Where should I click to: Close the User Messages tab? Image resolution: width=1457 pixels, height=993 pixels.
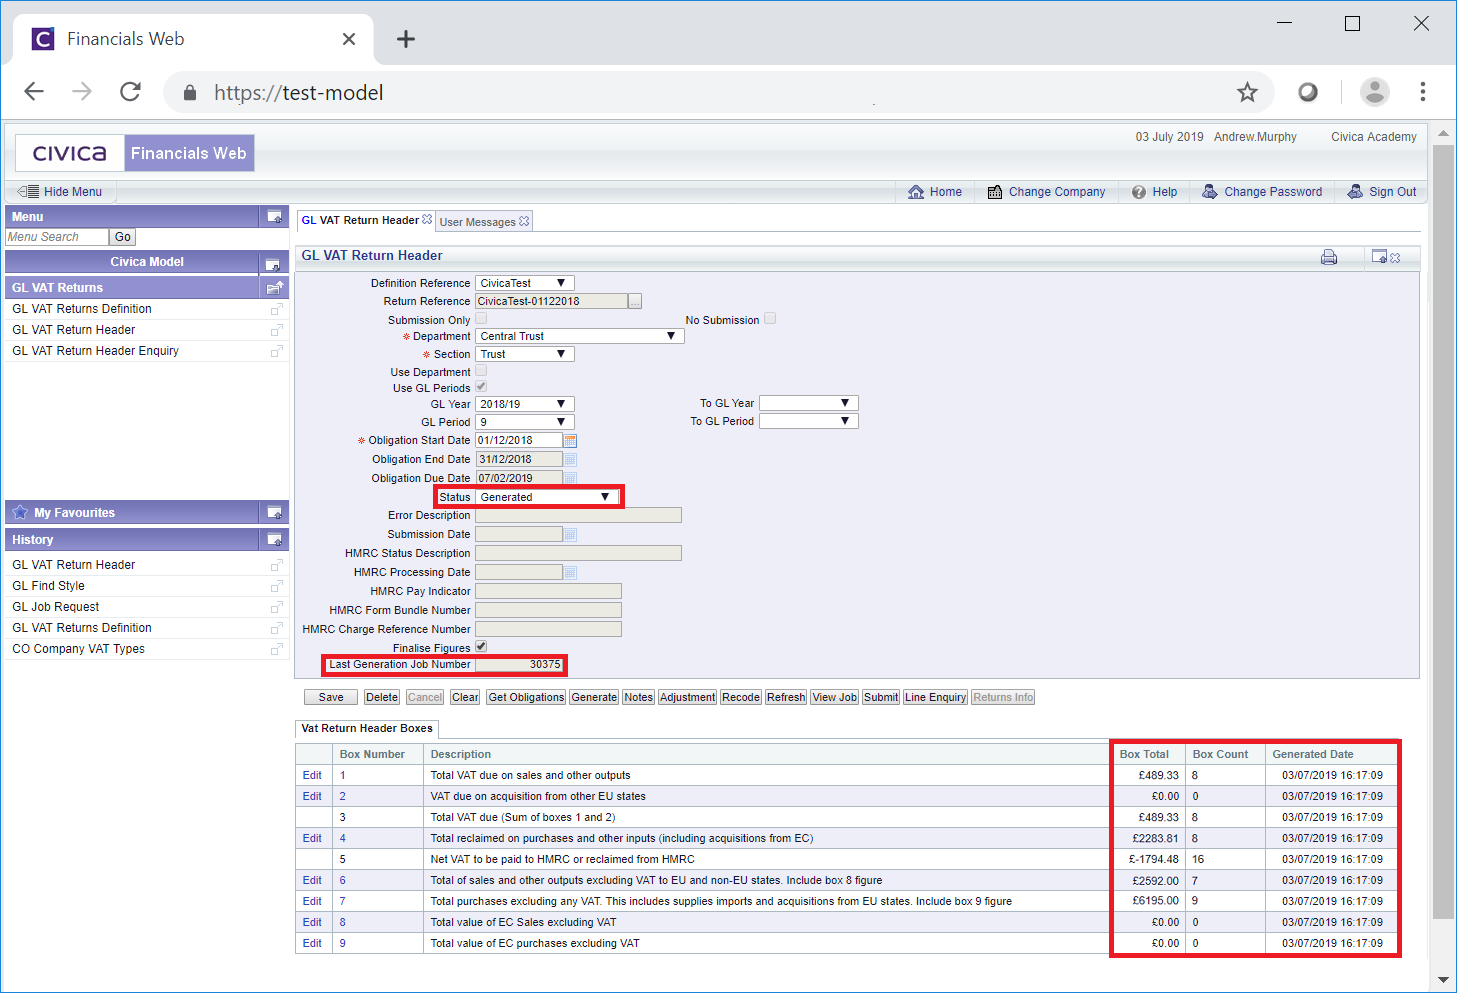pyautogui.click(x=524, y=221)
